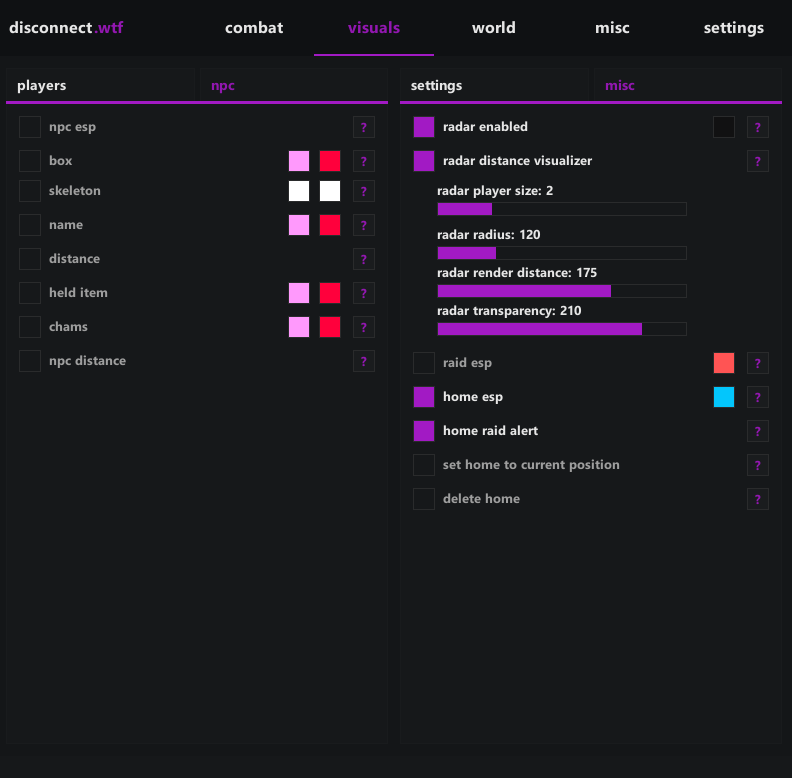Screen dimensions: 792x778
Task: Open the world tab
Action: pyautogui.click(x=494, y=28)
